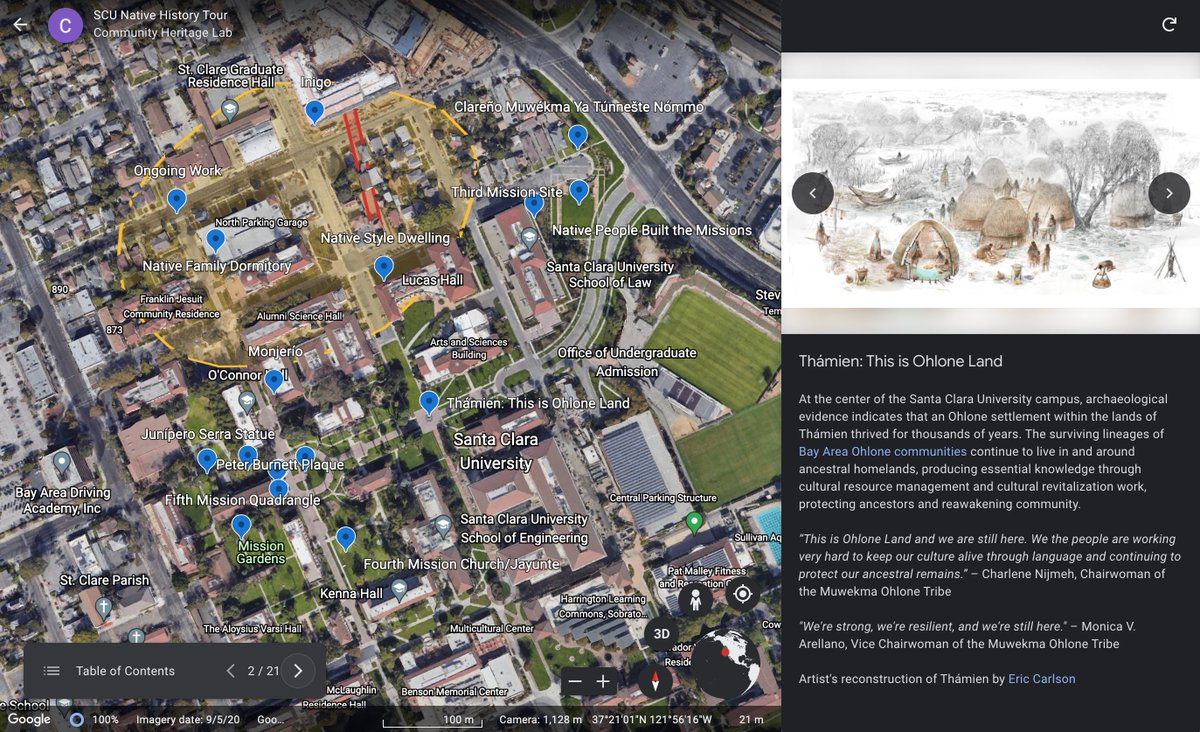
Task: Select the pin above Mission Gardens label
Action: tap(241, 526)
